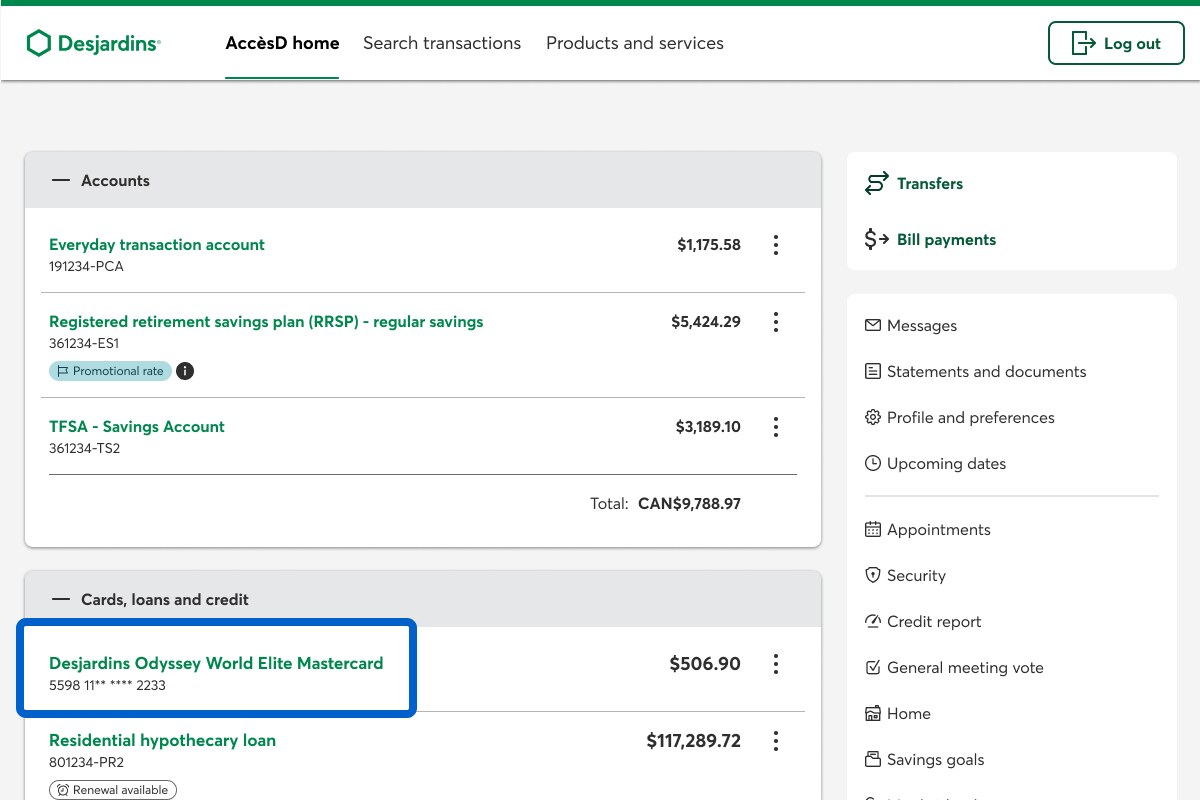Open the Transfers link

(x=929, y=184)
